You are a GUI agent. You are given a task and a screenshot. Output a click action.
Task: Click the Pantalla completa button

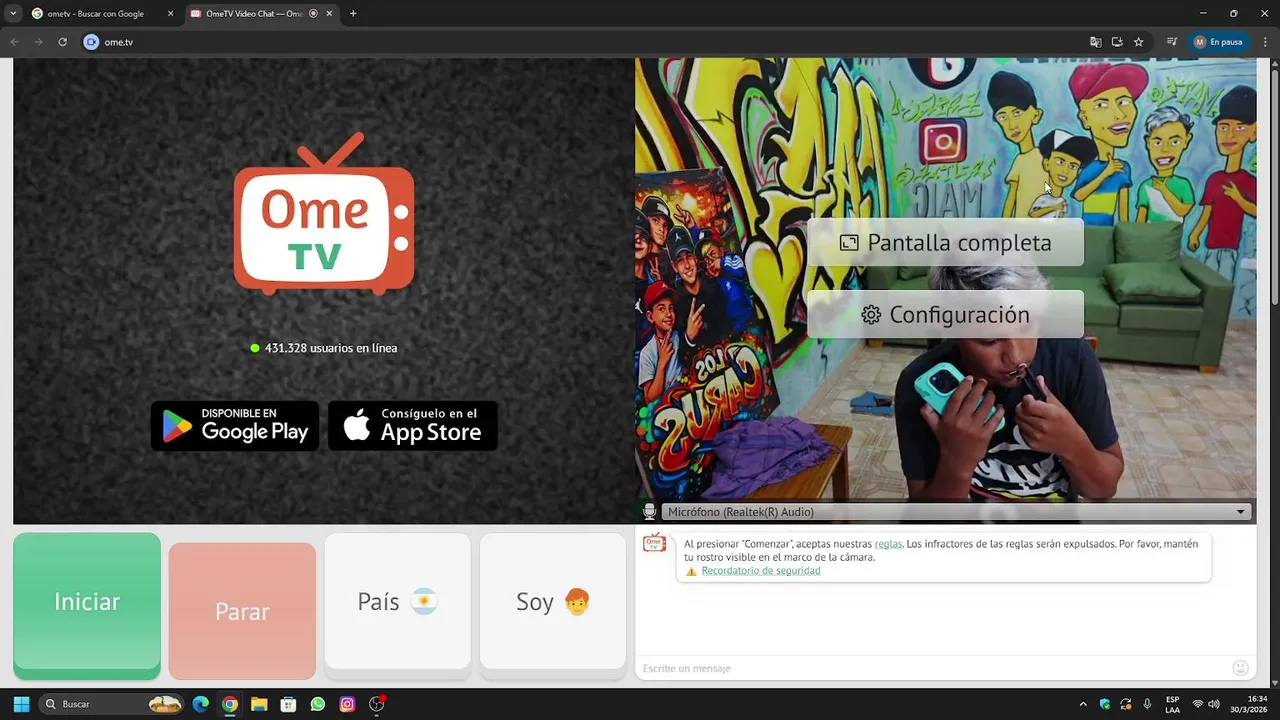click(945, 243)
